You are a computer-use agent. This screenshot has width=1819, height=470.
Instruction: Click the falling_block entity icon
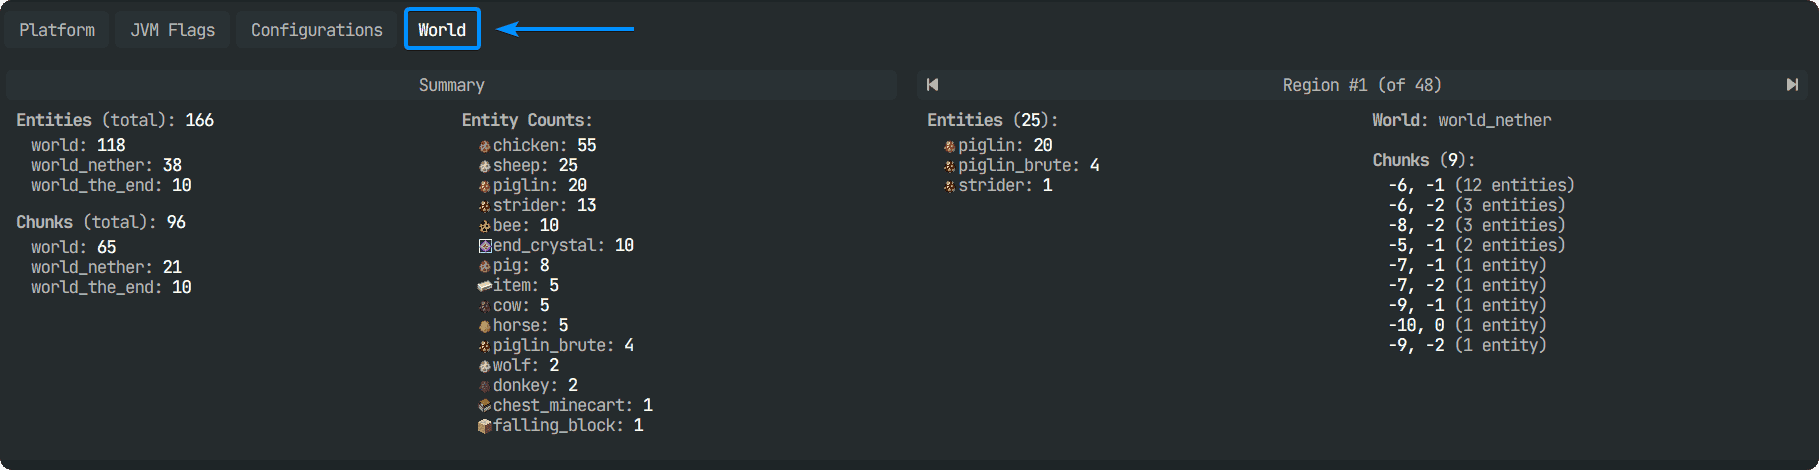[x=485, y=426]
